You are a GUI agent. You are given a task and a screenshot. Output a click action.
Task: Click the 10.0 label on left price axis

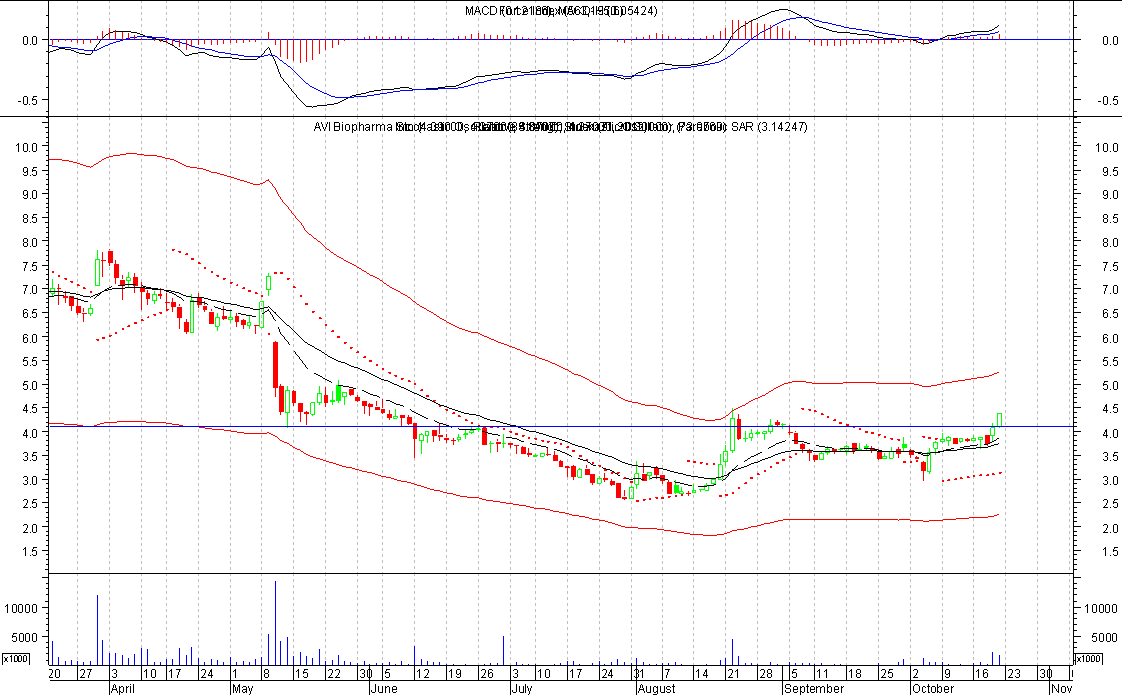click(x=25, y=147)
